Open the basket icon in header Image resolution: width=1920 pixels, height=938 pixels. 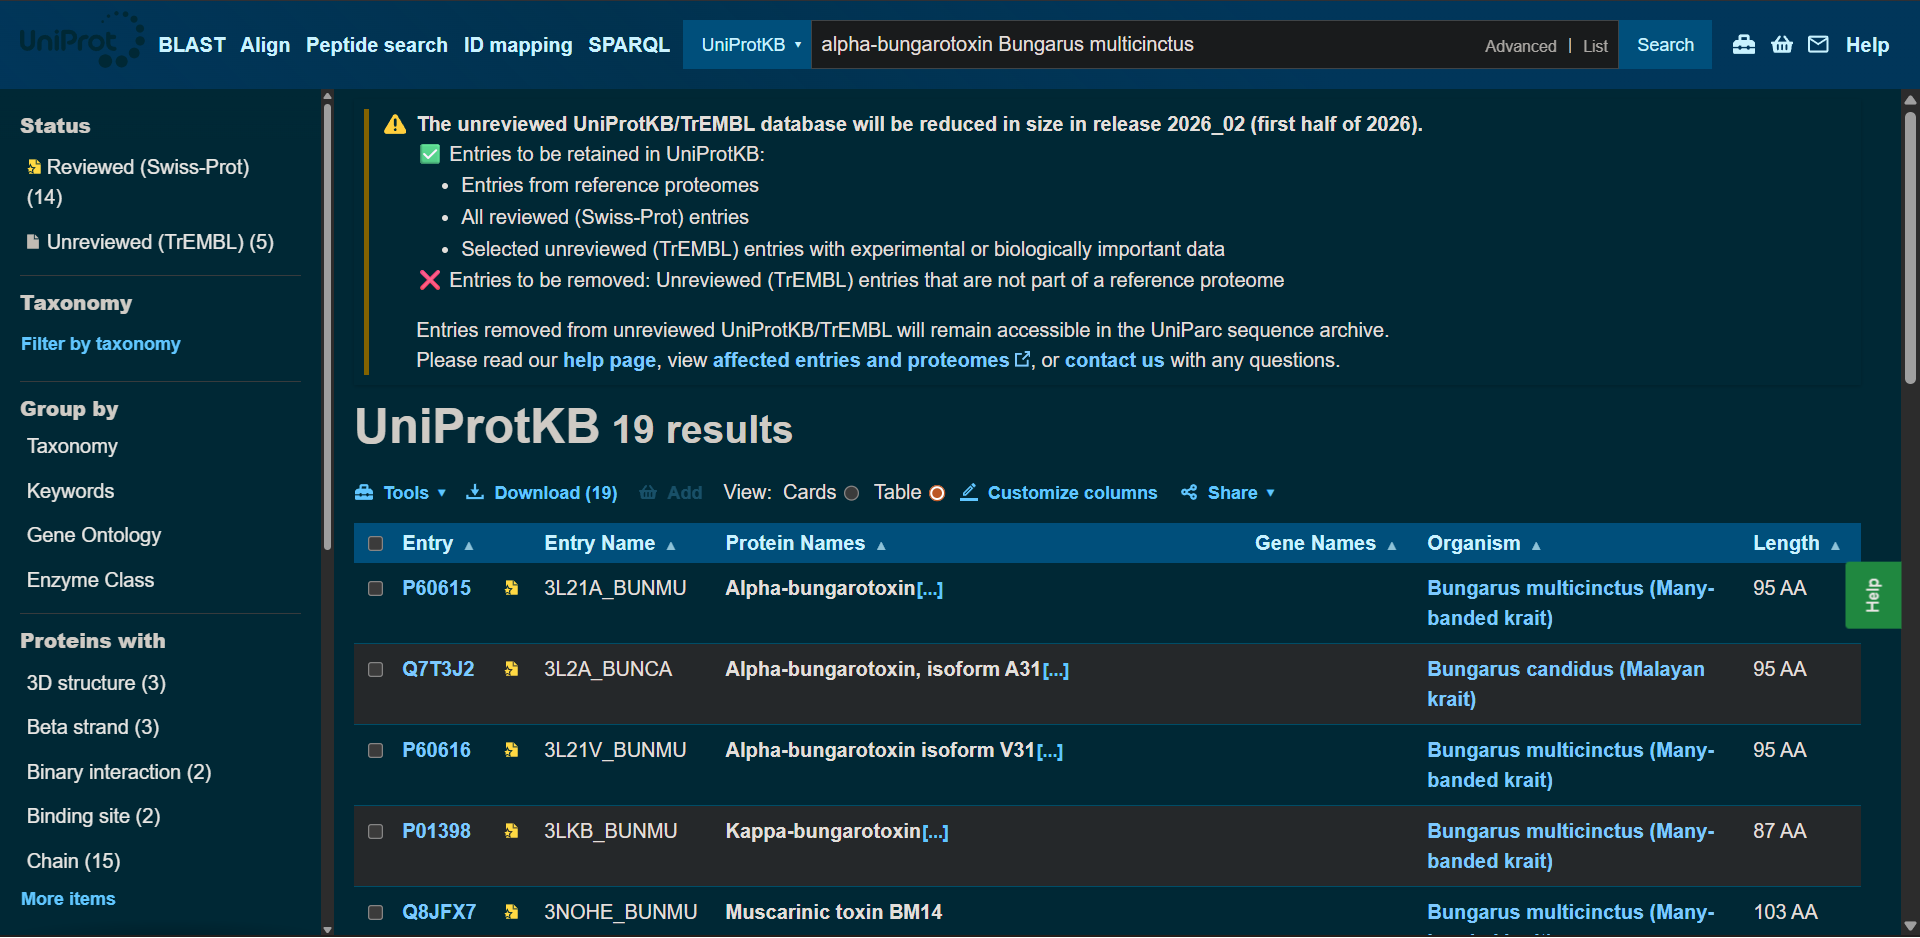tap(1782, 45)
